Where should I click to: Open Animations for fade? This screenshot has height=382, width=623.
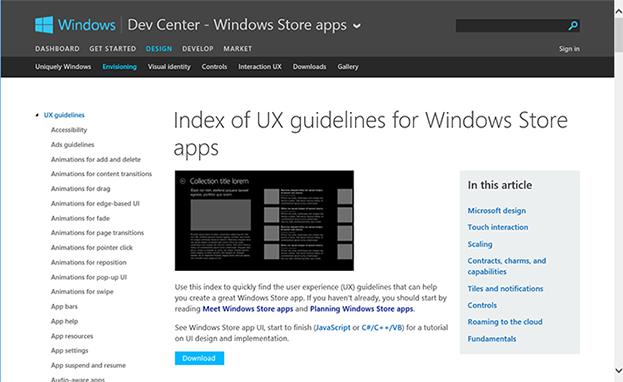(80, 218)
